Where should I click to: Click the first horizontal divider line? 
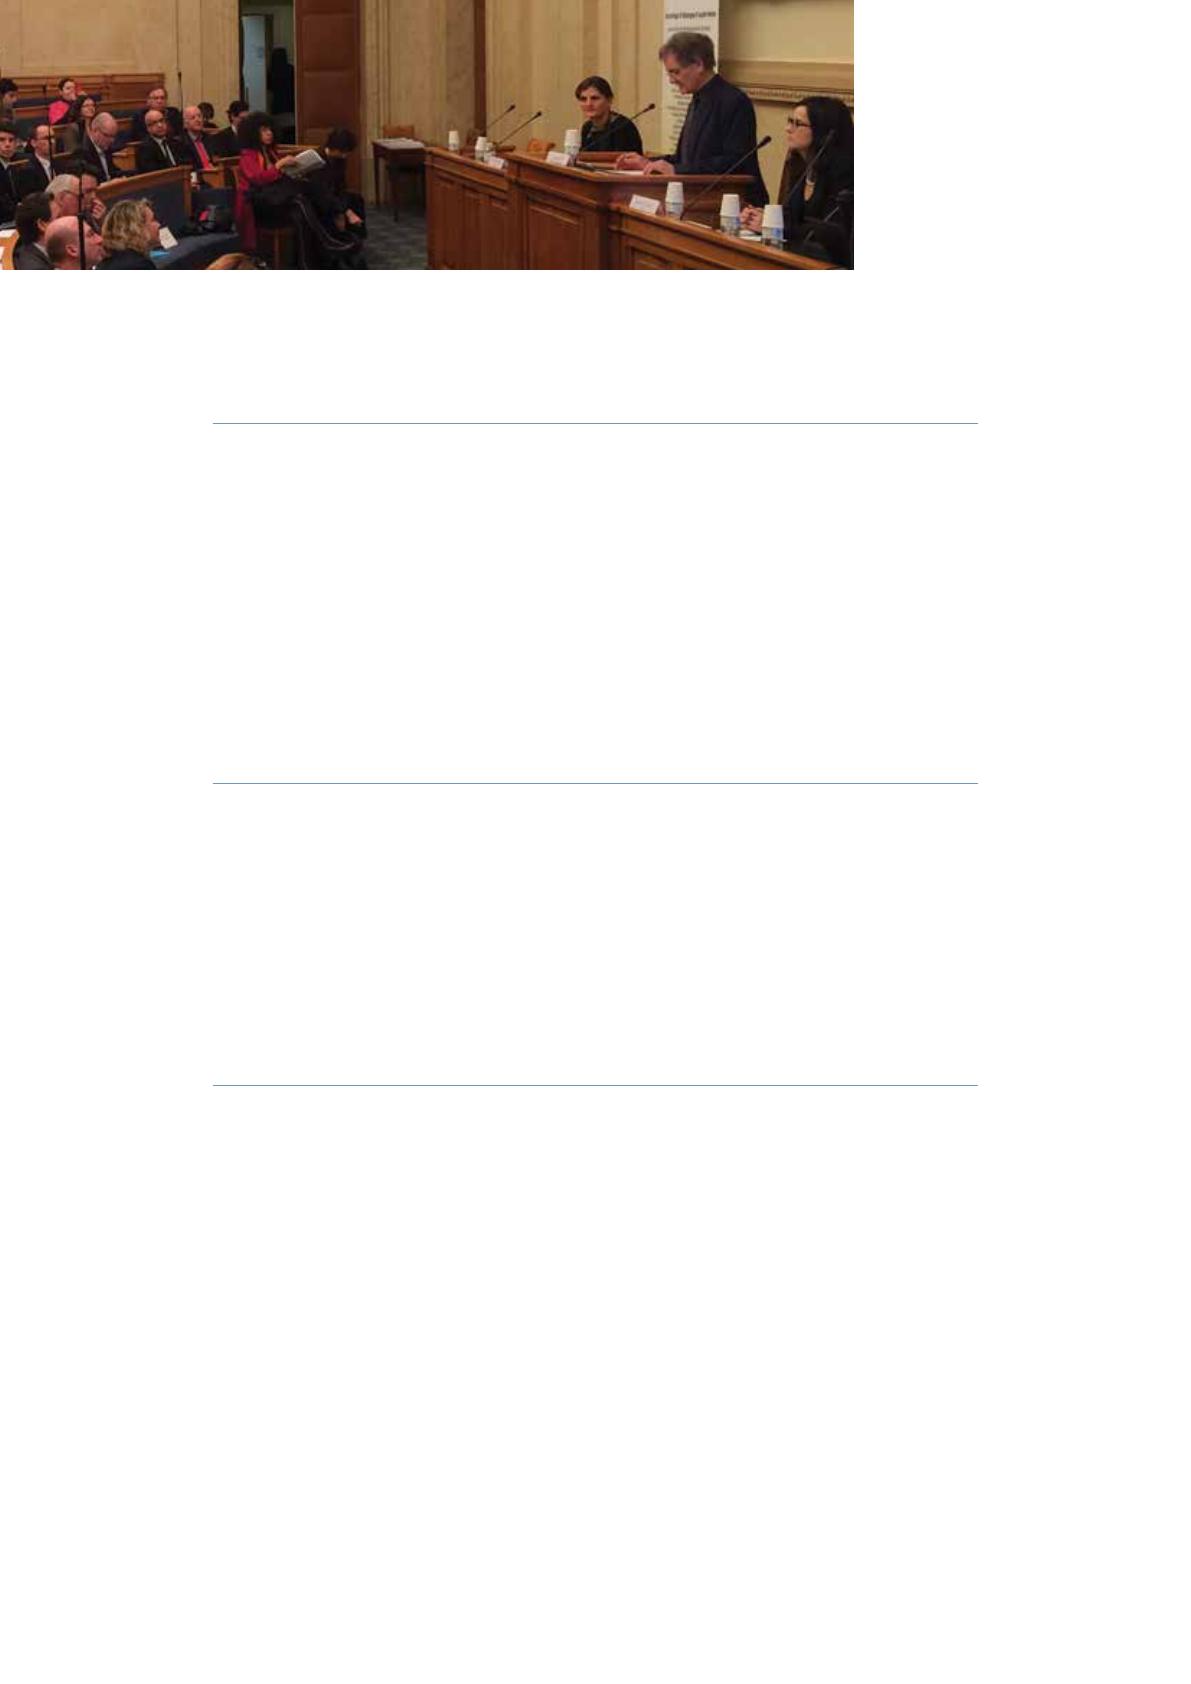tap(594, 423)
